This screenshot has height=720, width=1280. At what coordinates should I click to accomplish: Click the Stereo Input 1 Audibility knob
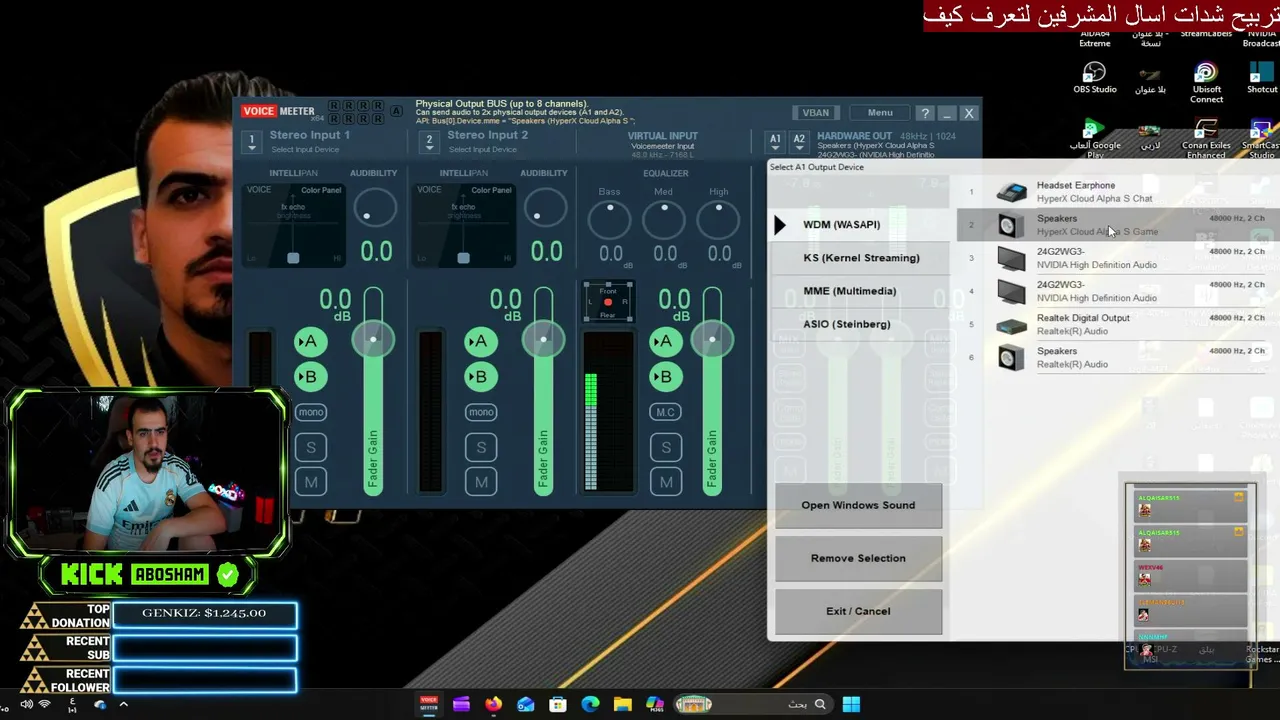374,208
